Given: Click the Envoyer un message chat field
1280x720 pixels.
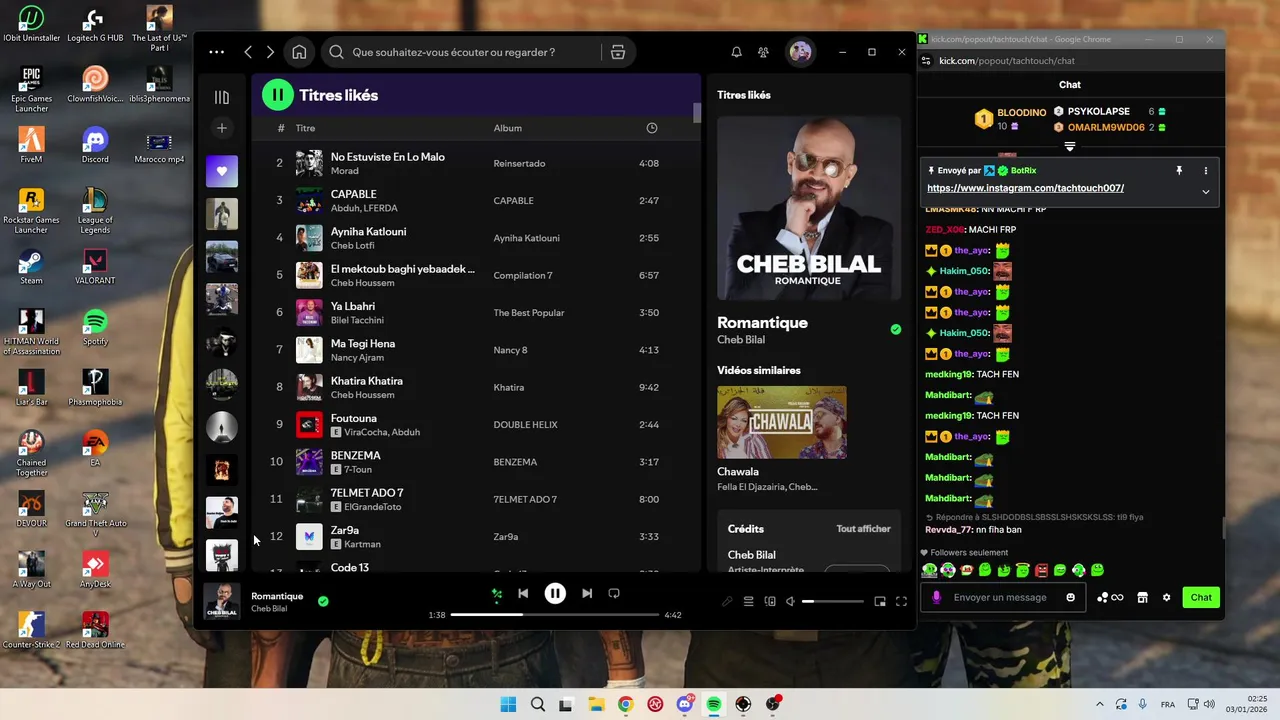Looking at the screenshot, I should click(1000, 597).
